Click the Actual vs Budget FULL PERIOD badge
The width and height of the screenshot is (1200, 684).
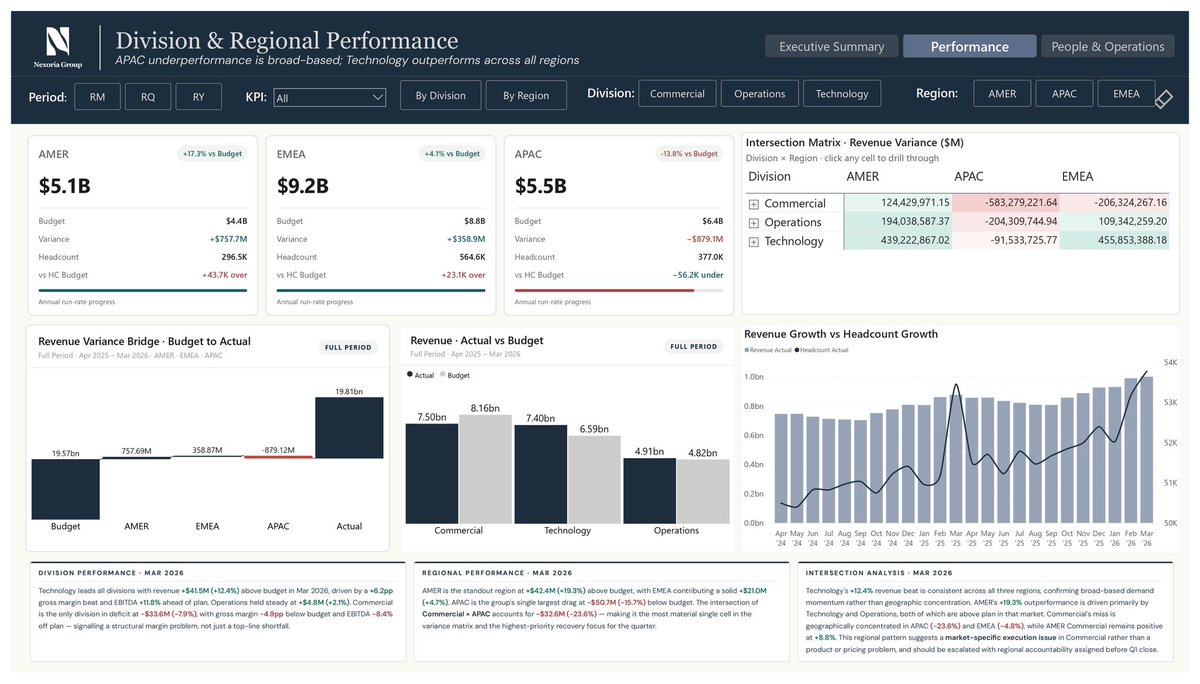point(692,347)
